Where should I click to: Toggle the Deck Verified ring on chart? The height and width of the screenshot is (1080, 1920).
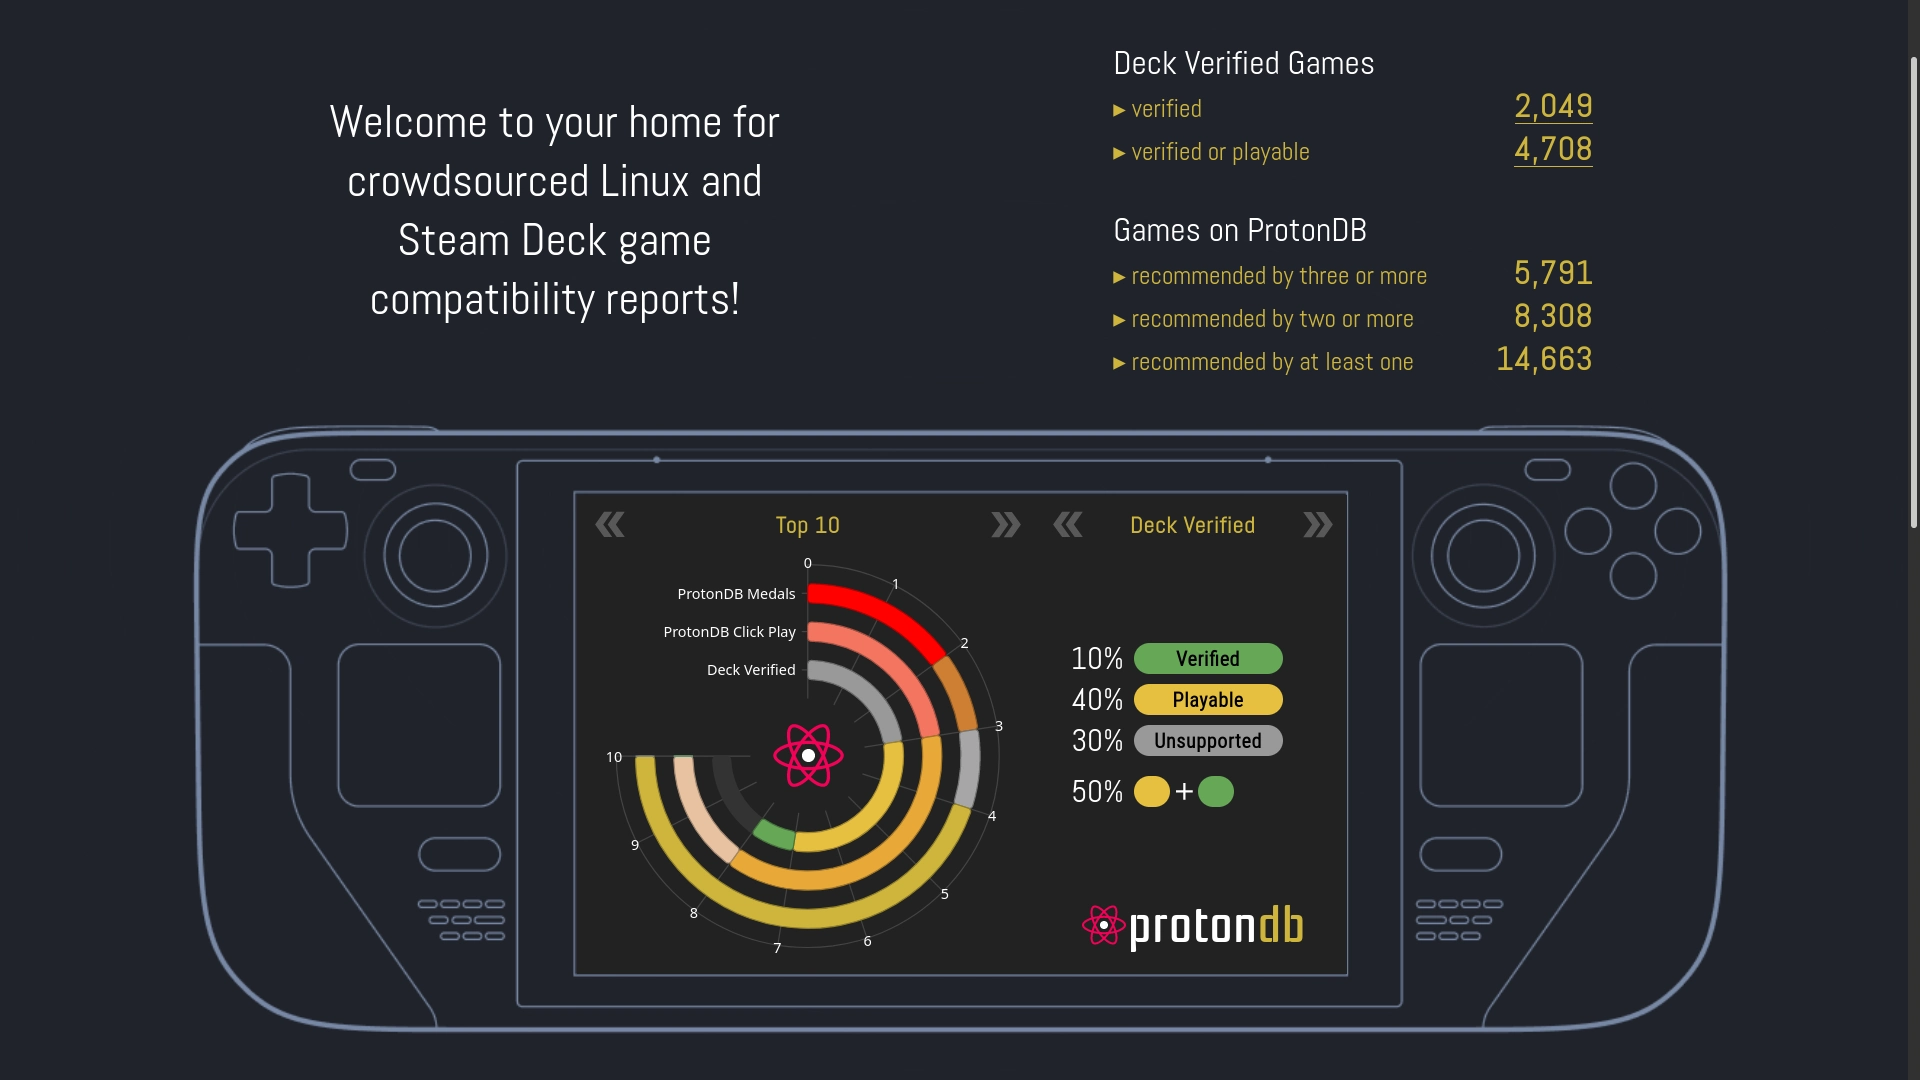(749, 670)
